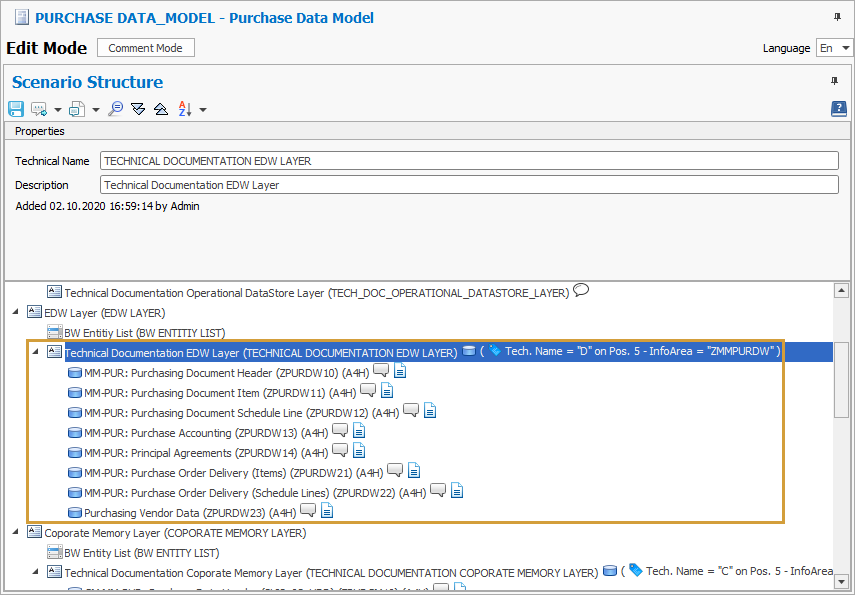This screenshot has height=595, width=855.
Task: Click inside the Description text field
Action: (400, 184)
